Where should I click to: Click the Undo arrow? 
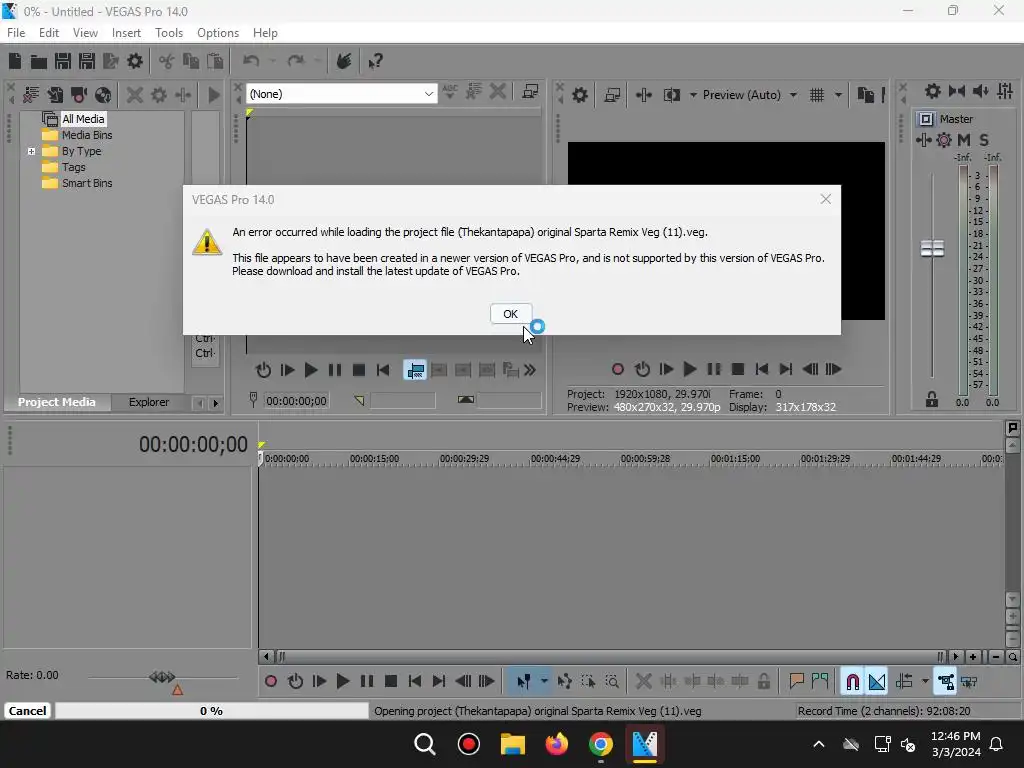(251, 61)
